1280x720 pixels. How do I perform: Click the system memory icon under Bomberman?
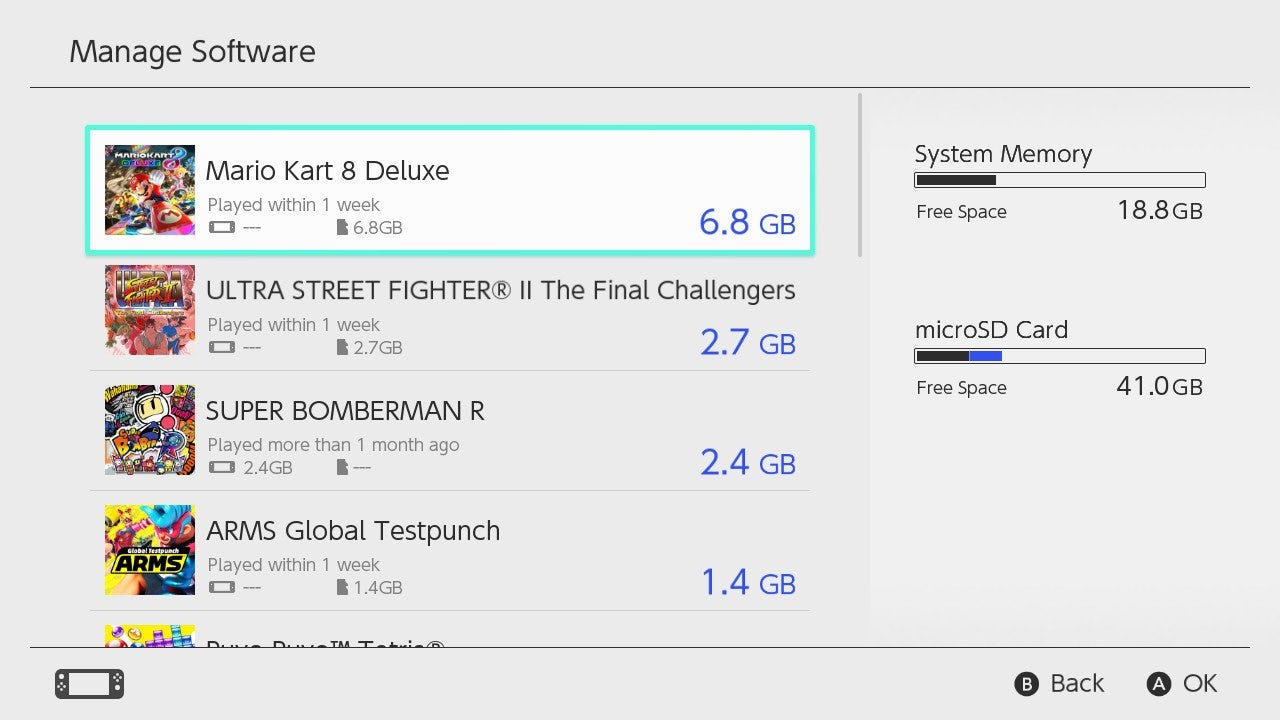pyautogui.click(x=221, y=468)
